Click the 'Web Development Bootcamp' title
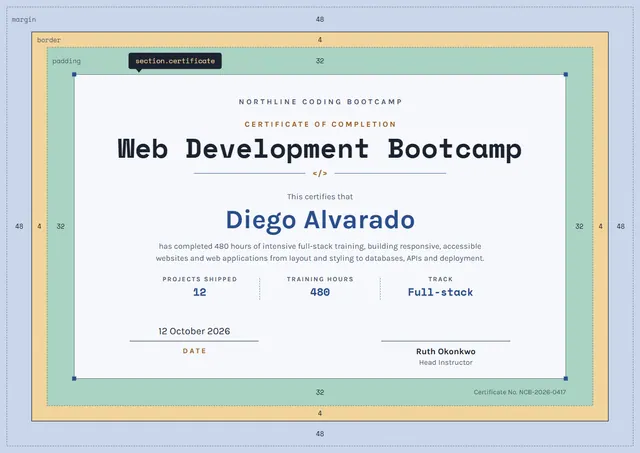This screenshot has height=453, width=640. tap(320, 149)
